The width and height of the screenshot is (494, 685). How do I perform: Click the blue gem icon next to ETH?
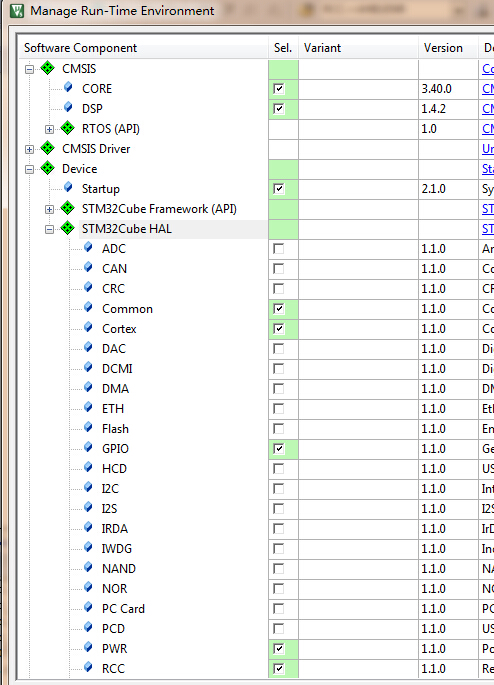(x=88, y=408)
